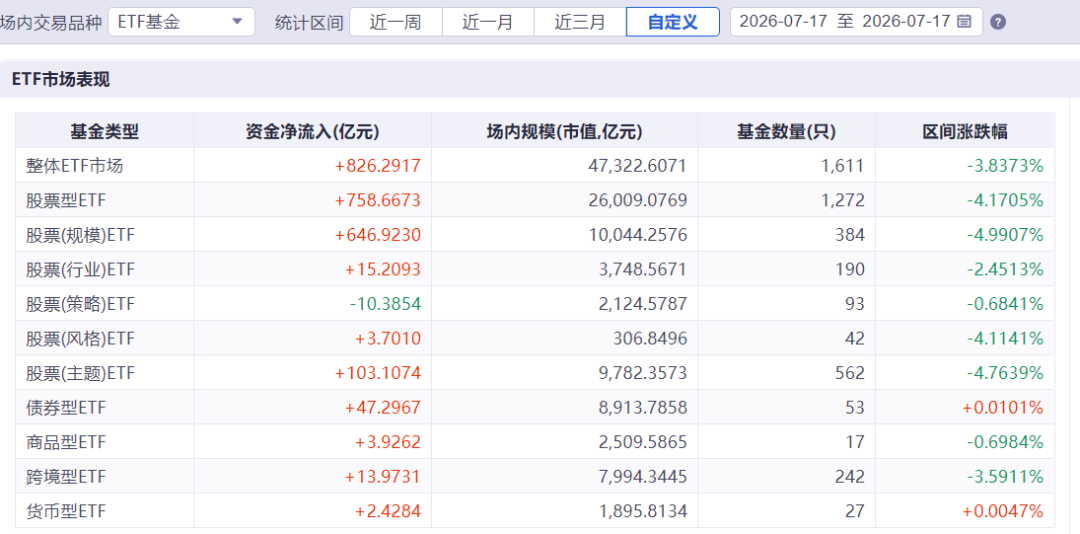1080x534 pixels.
Task: Click the net inflow value +758.6673
Action: (x=377, y=200)
